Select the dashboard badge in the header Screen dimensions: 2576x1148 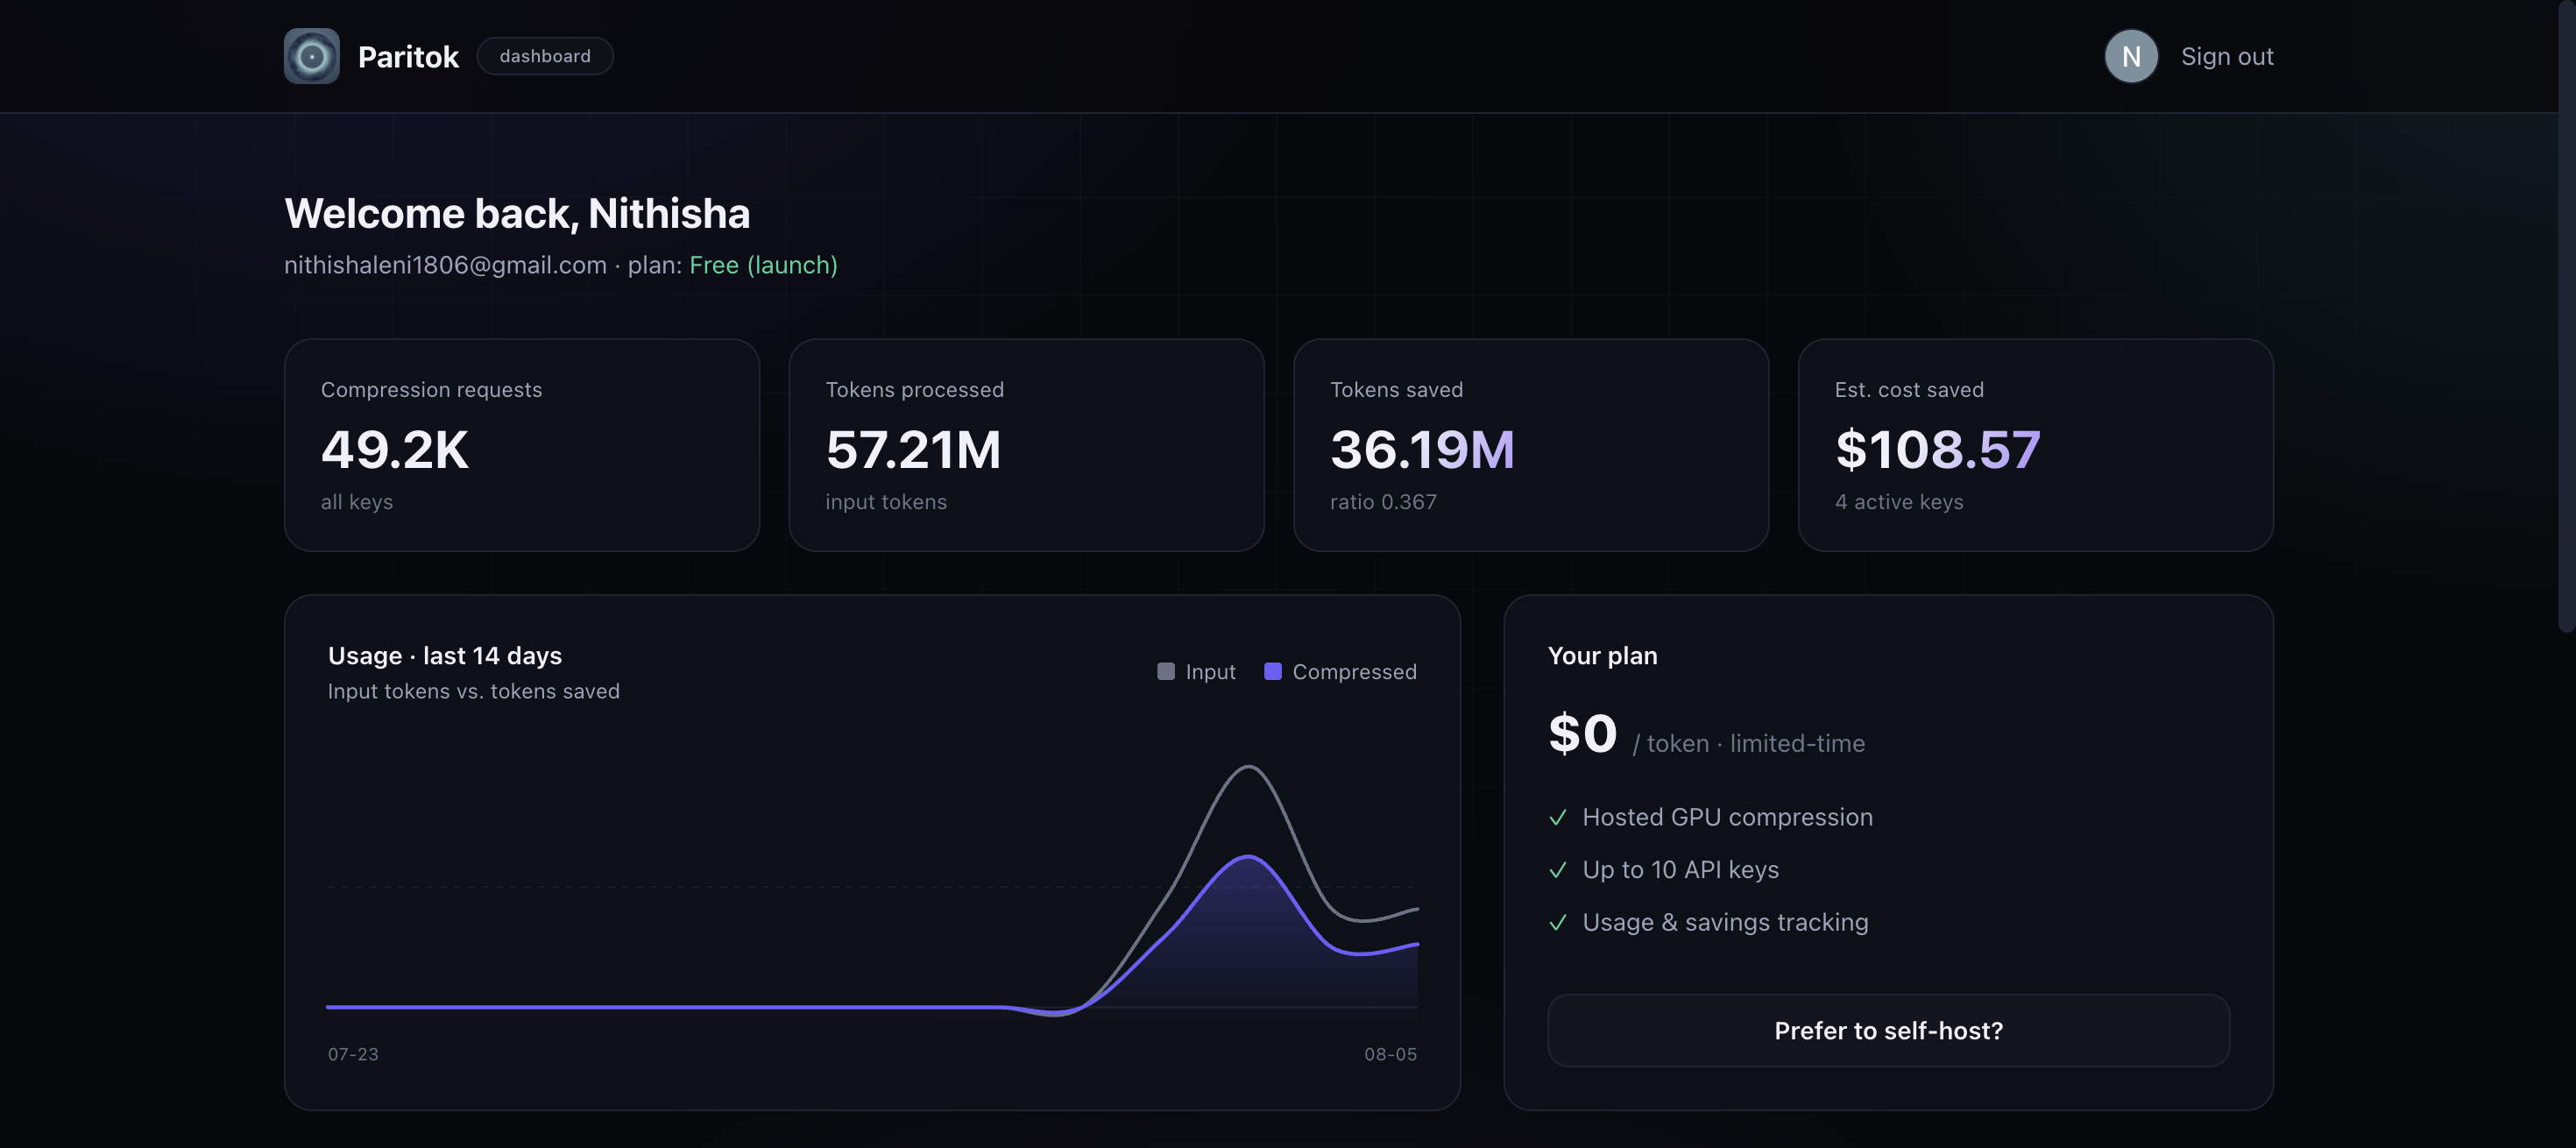coord(545,56)
